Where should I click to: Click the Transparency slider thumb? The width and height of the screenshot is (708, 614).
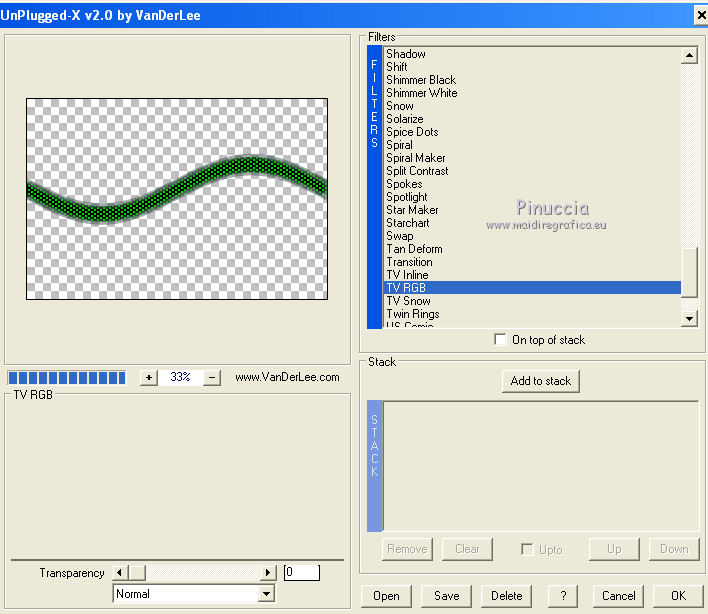click(x=137, y=572)
